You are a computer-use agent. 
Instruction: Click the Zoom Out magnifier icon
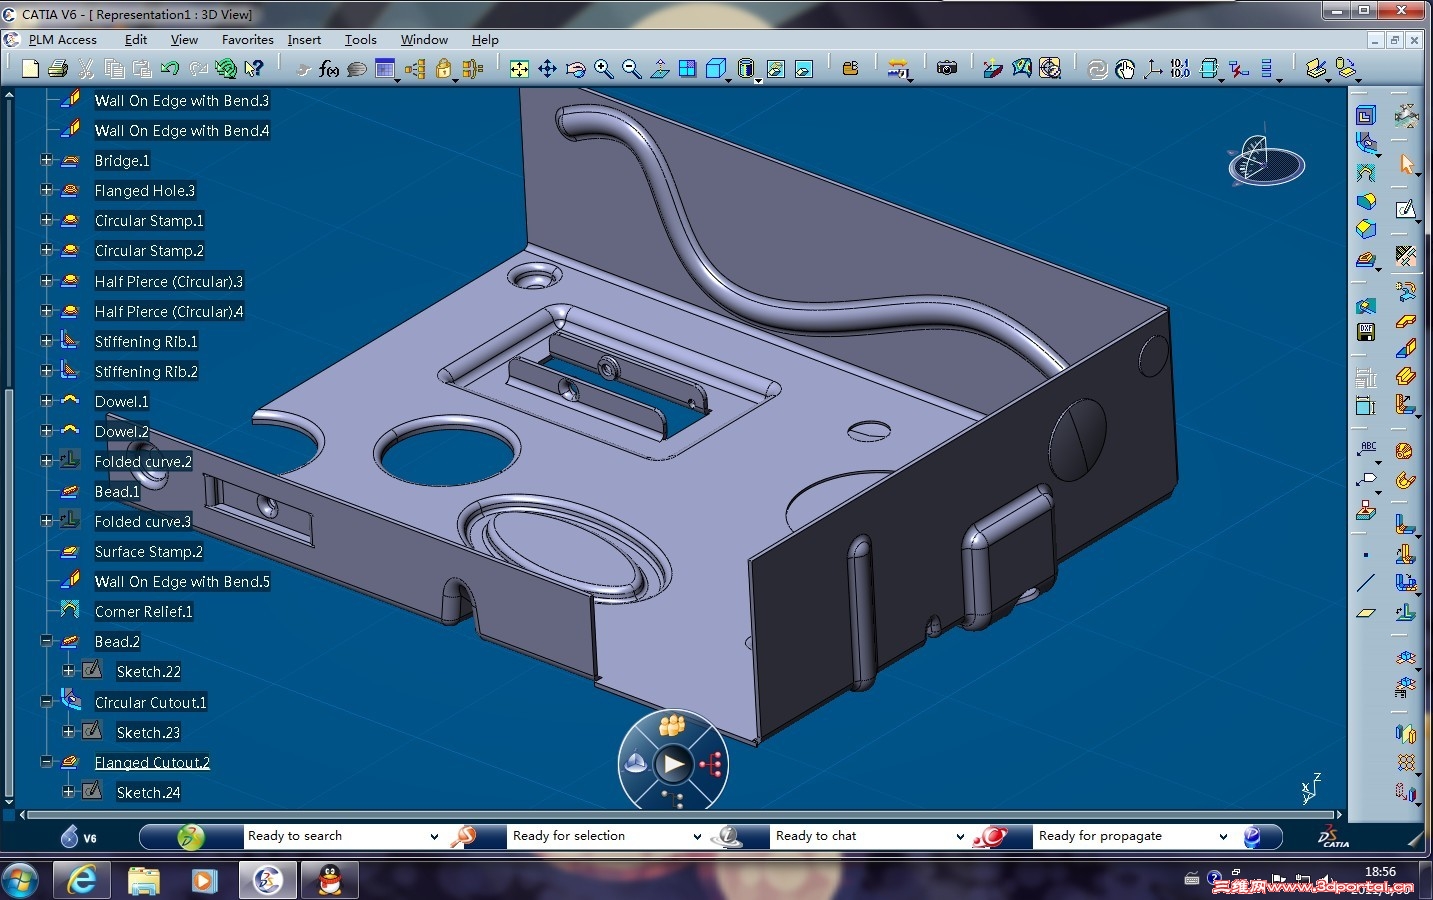(631, 68)
